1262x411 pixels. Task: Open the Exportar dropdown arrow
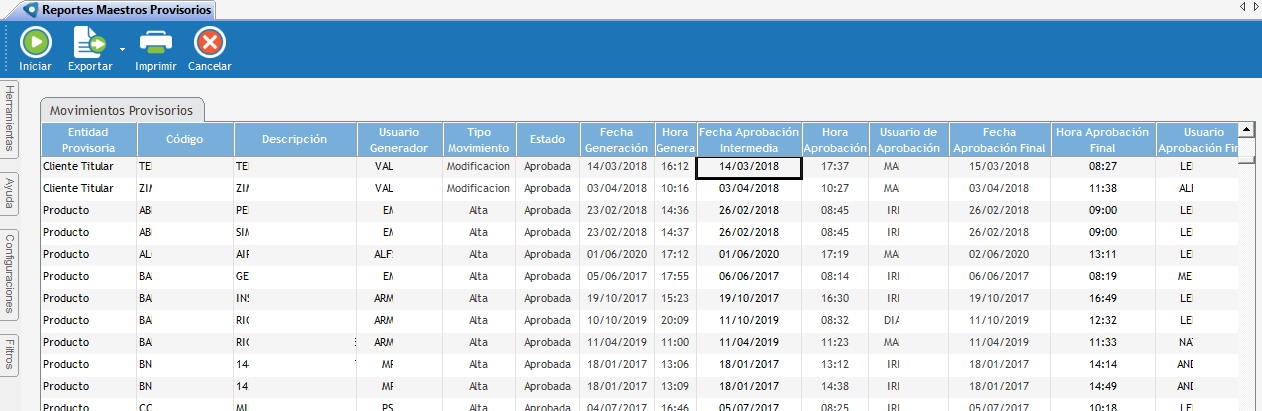pyautogui.click(x=122, y=48)
